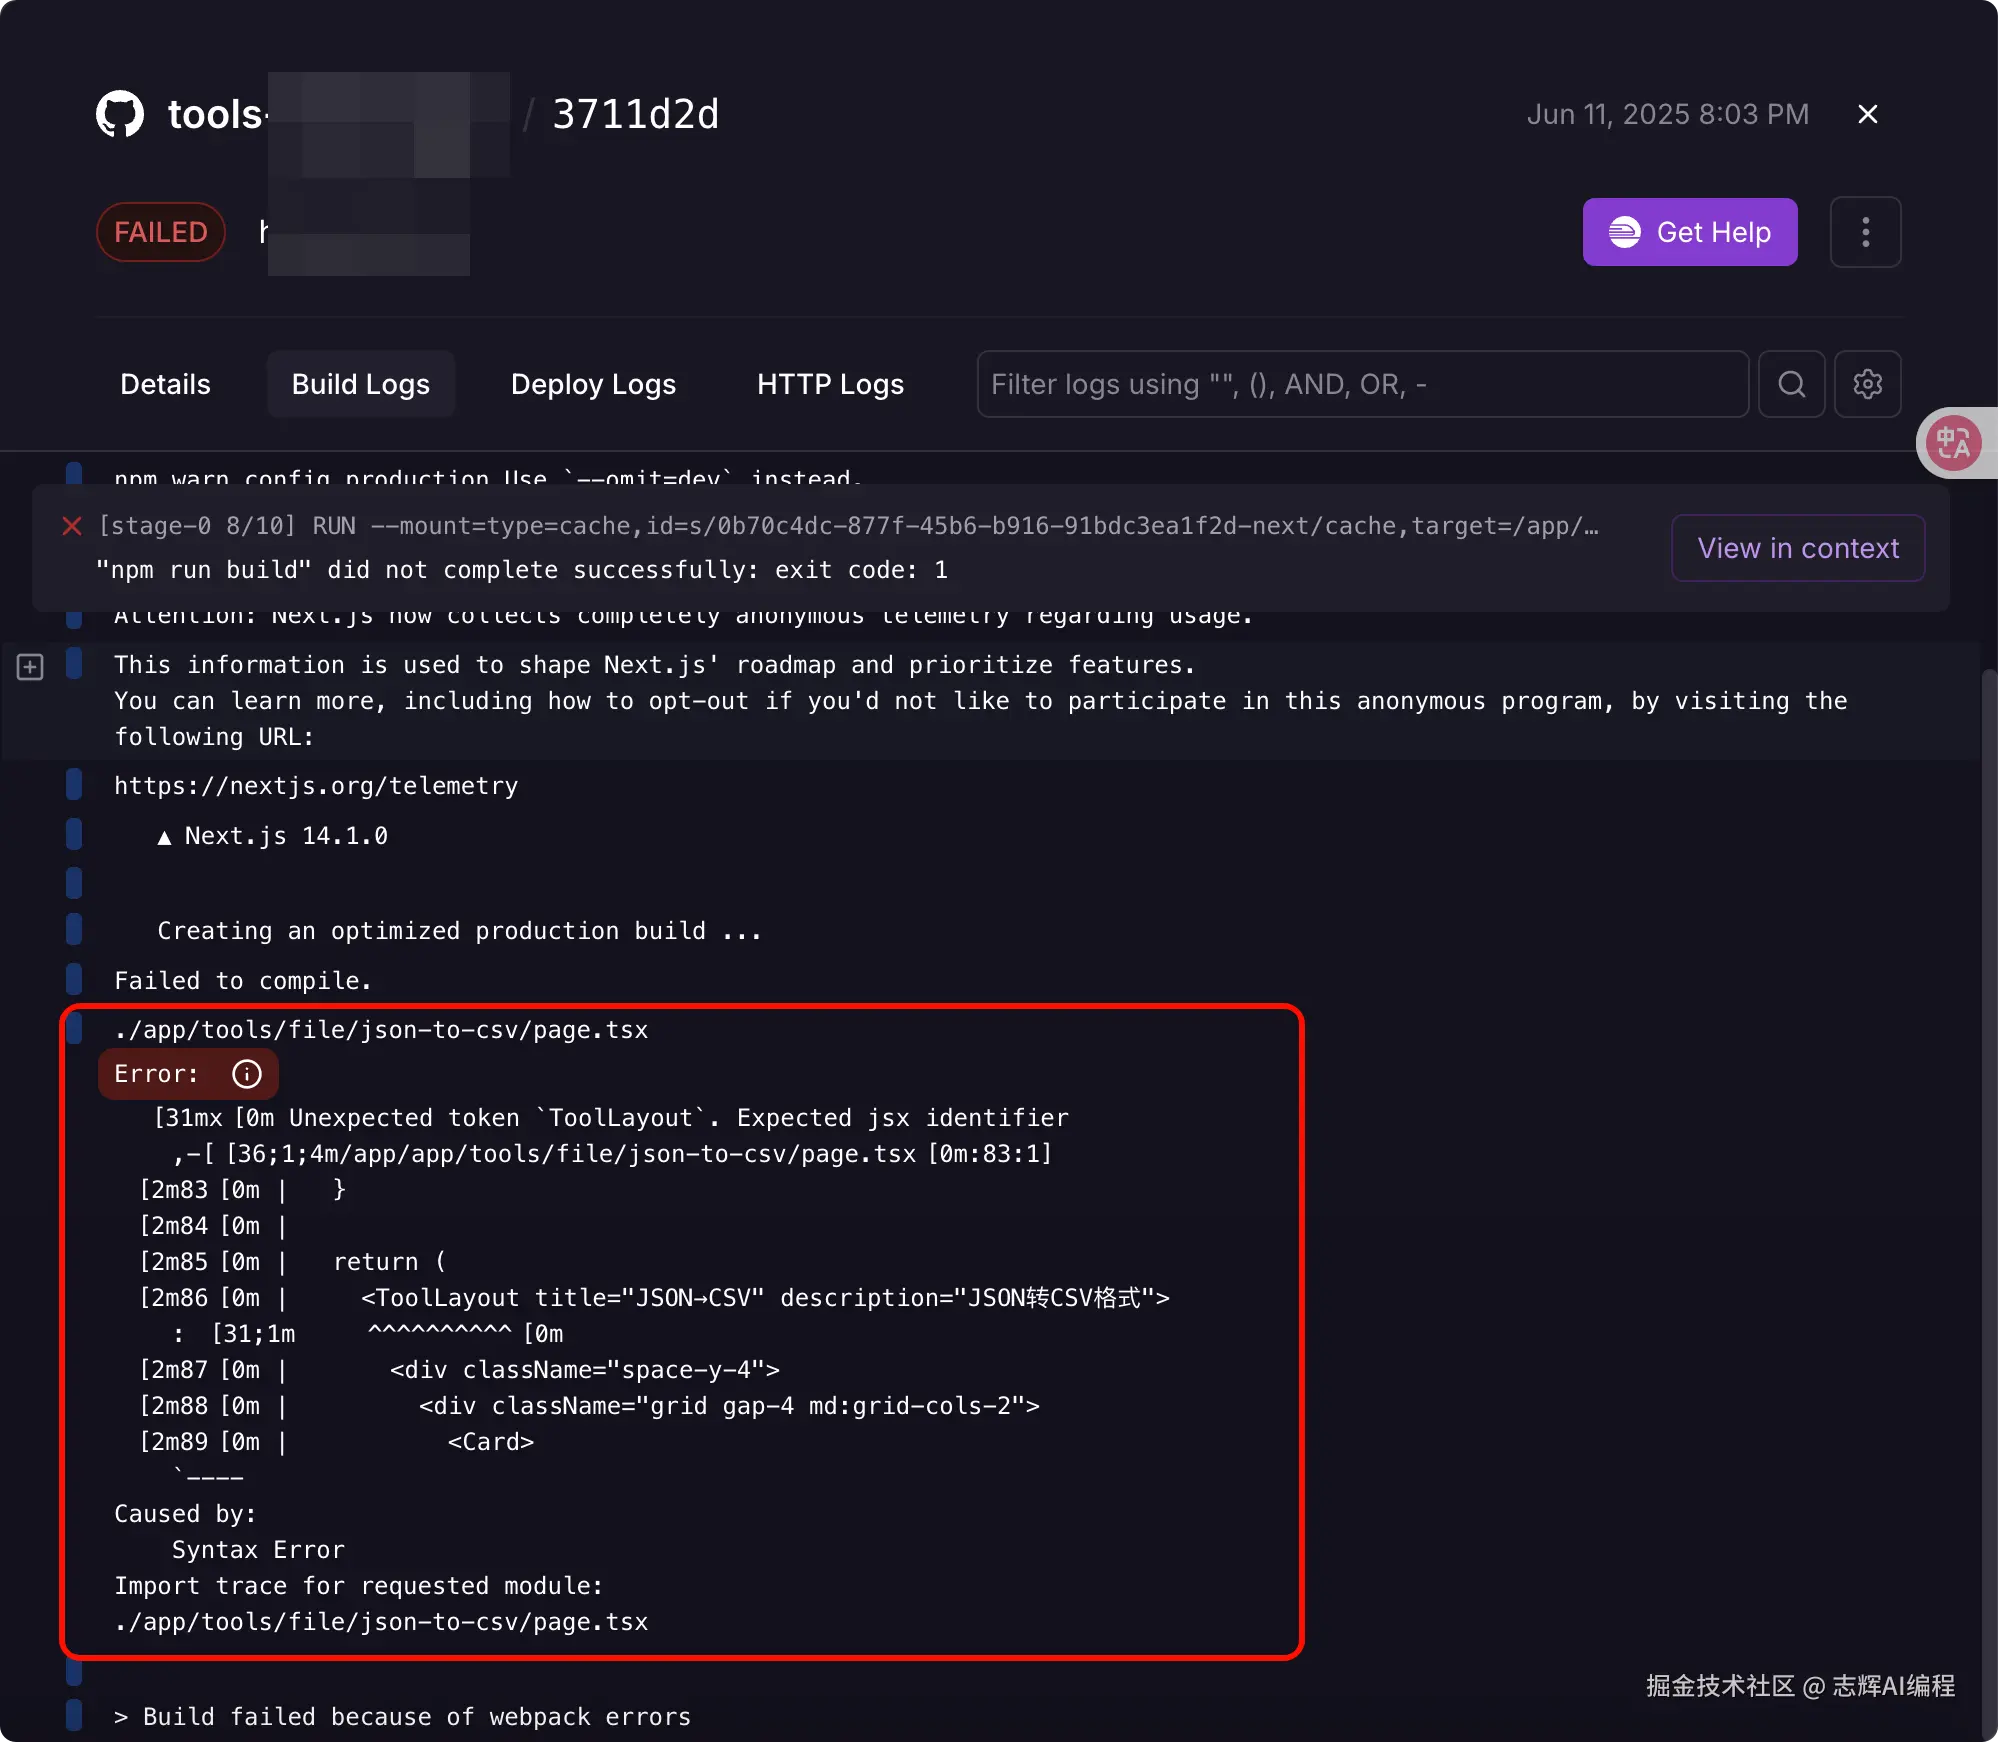Image resolution: width=1998 pixels, height=1742 pixels.
Task: Switch to the Details tab
Action: pyautogui.click(x=165, y=384)
